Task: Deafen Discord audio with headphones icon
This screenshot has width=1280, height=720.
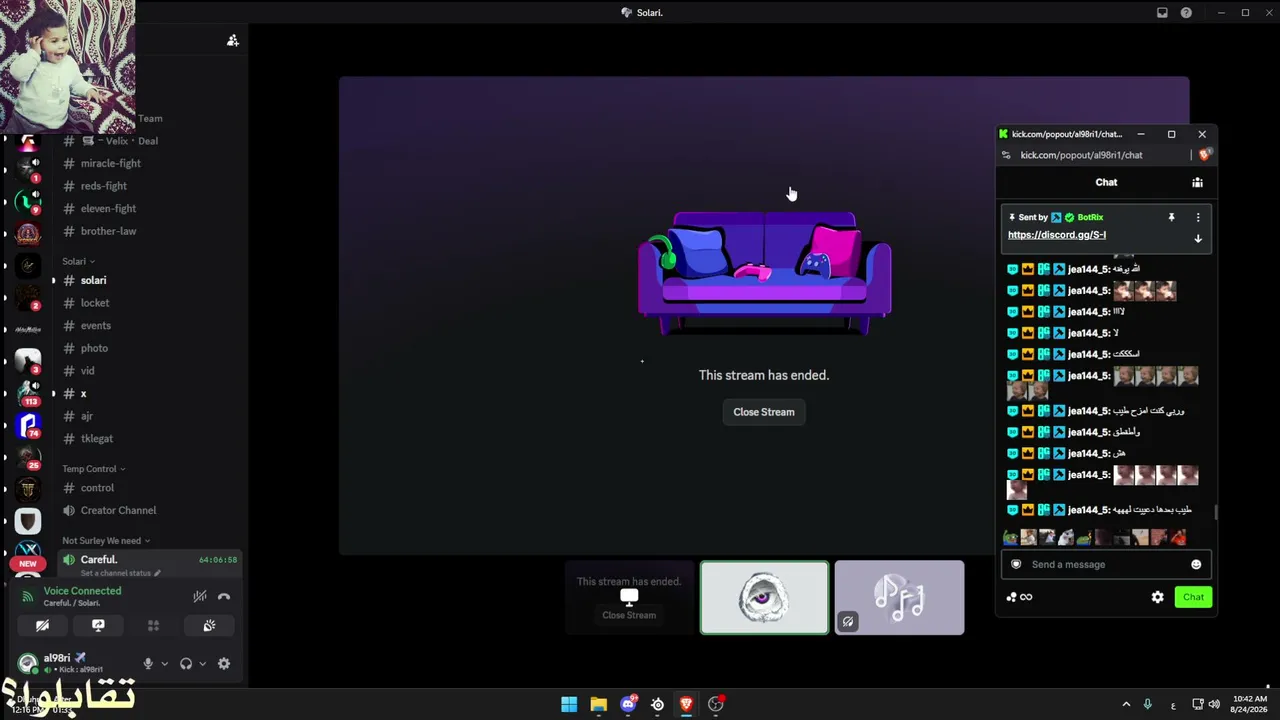Action: click(x=186, y=663)
